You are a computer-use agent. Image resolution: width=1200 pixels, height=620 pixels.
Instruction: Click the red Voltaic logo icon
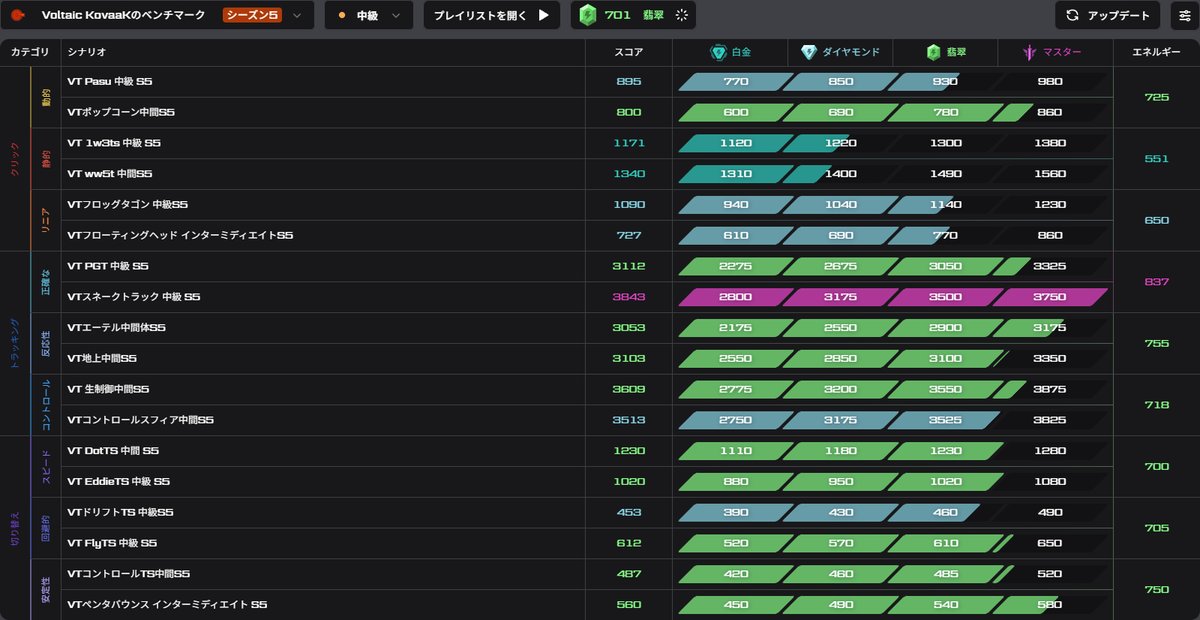tap(17, 15)
